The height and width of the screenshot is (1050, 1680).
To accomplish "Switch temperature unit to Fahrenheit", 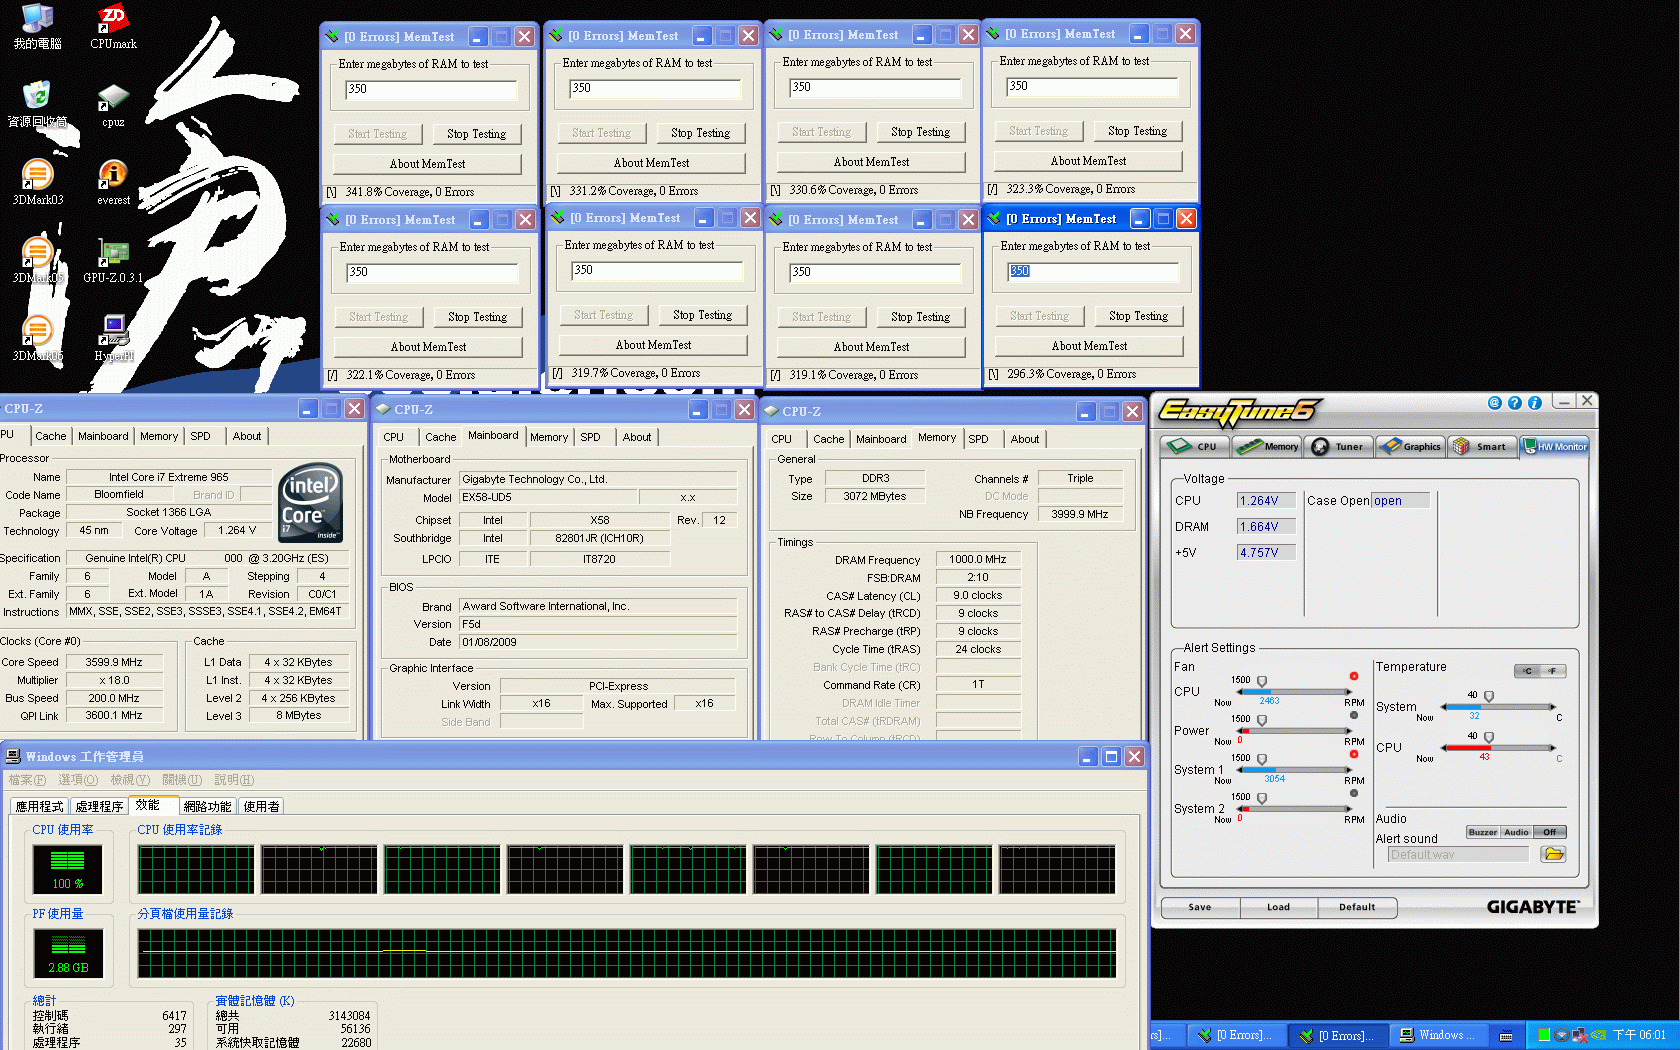I will pos(1552,671).
